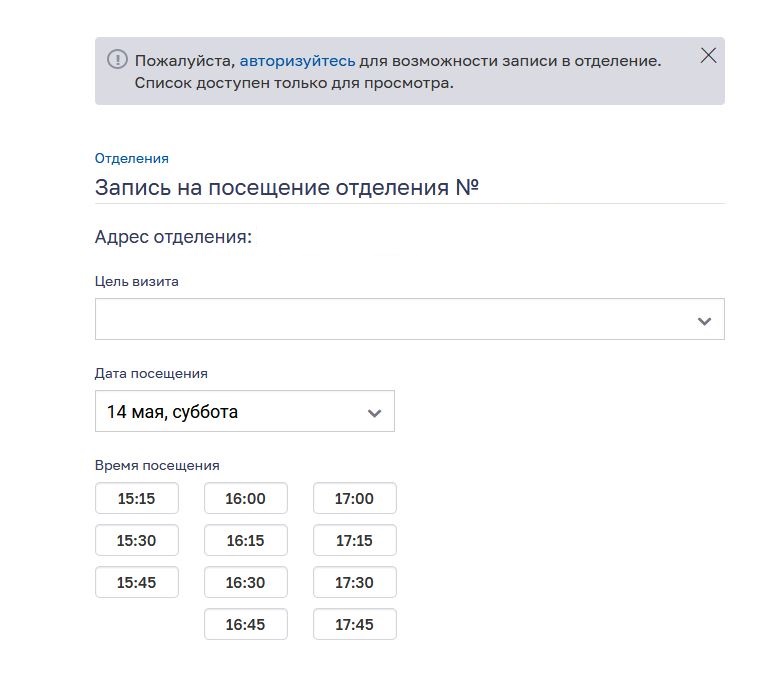Choose the 15:15 time slot
This screenshot has width=782, height=678.
pyautogui.click(x=137, y=498)
